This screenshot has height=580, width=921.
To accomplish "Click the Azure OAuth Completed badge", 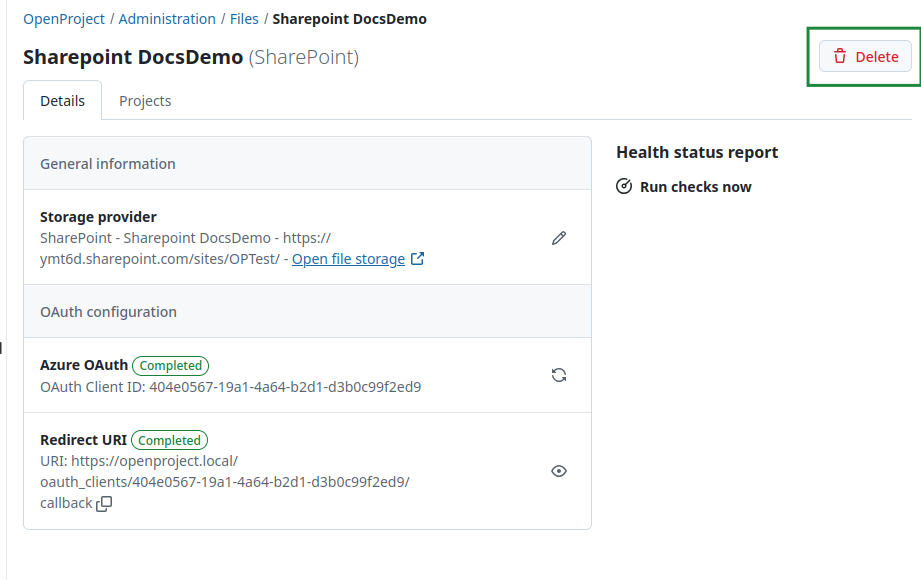I will tap(170, 365).
